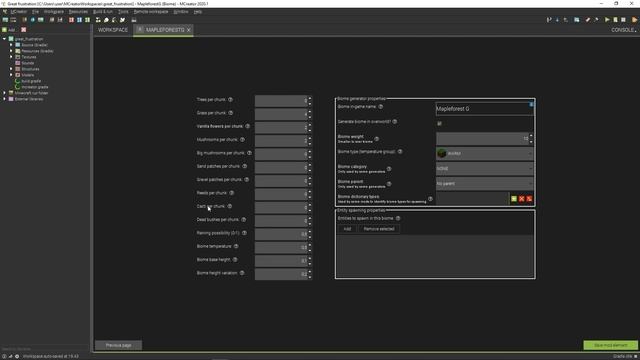Decrease Biome temperature stepper
640x360 pixels.
[310, 250]
